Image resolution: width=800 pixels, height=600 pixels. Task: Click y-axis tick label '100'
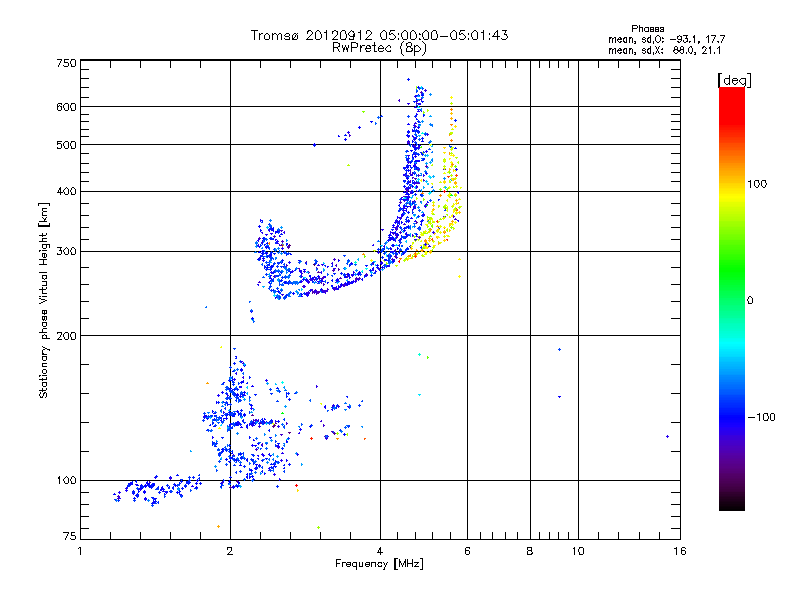coord(66,481)
